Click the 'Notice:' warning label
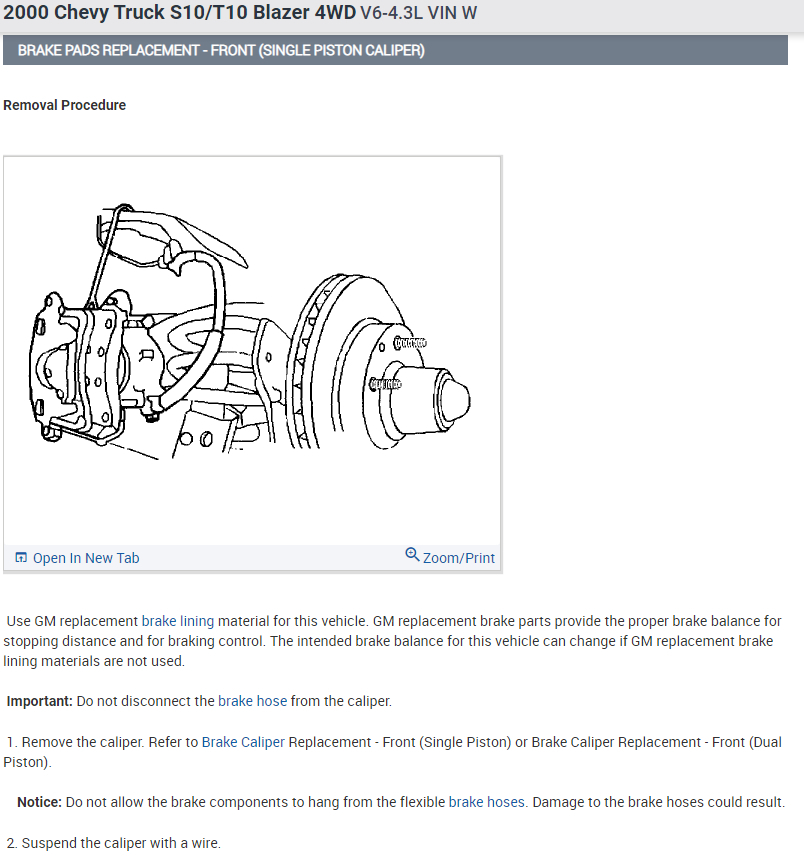This screenshot has height=856, width=804. [x=39, y=802]
